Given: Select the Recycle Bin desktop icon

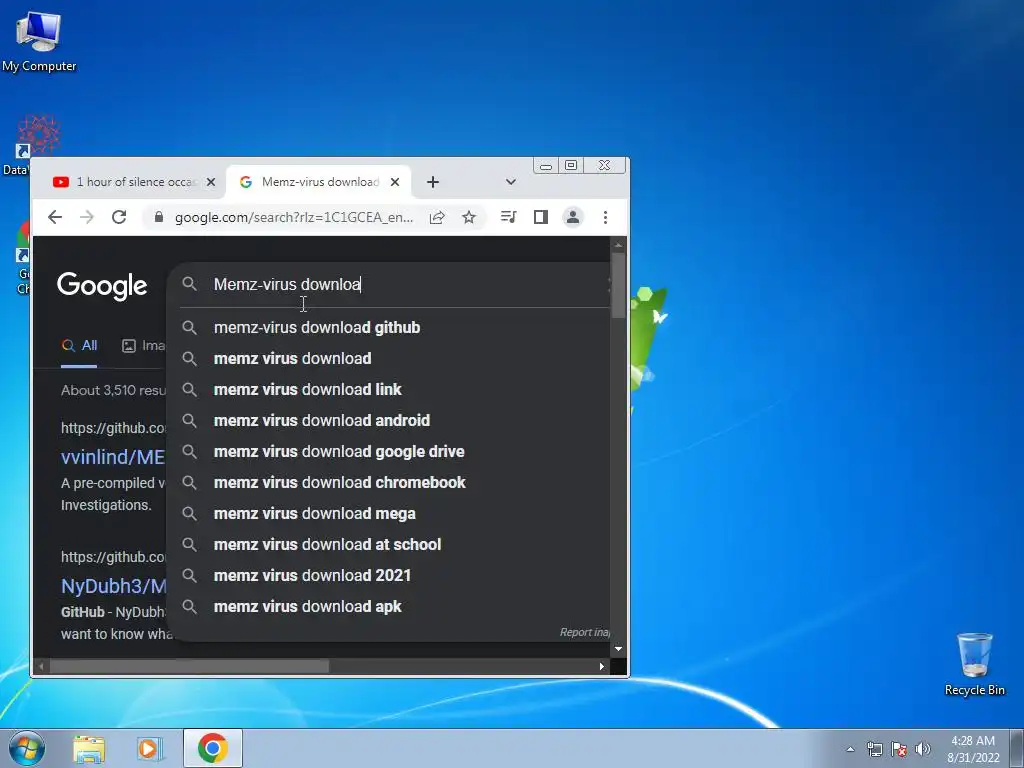Looking at the screenshot, I should (974, 664).
